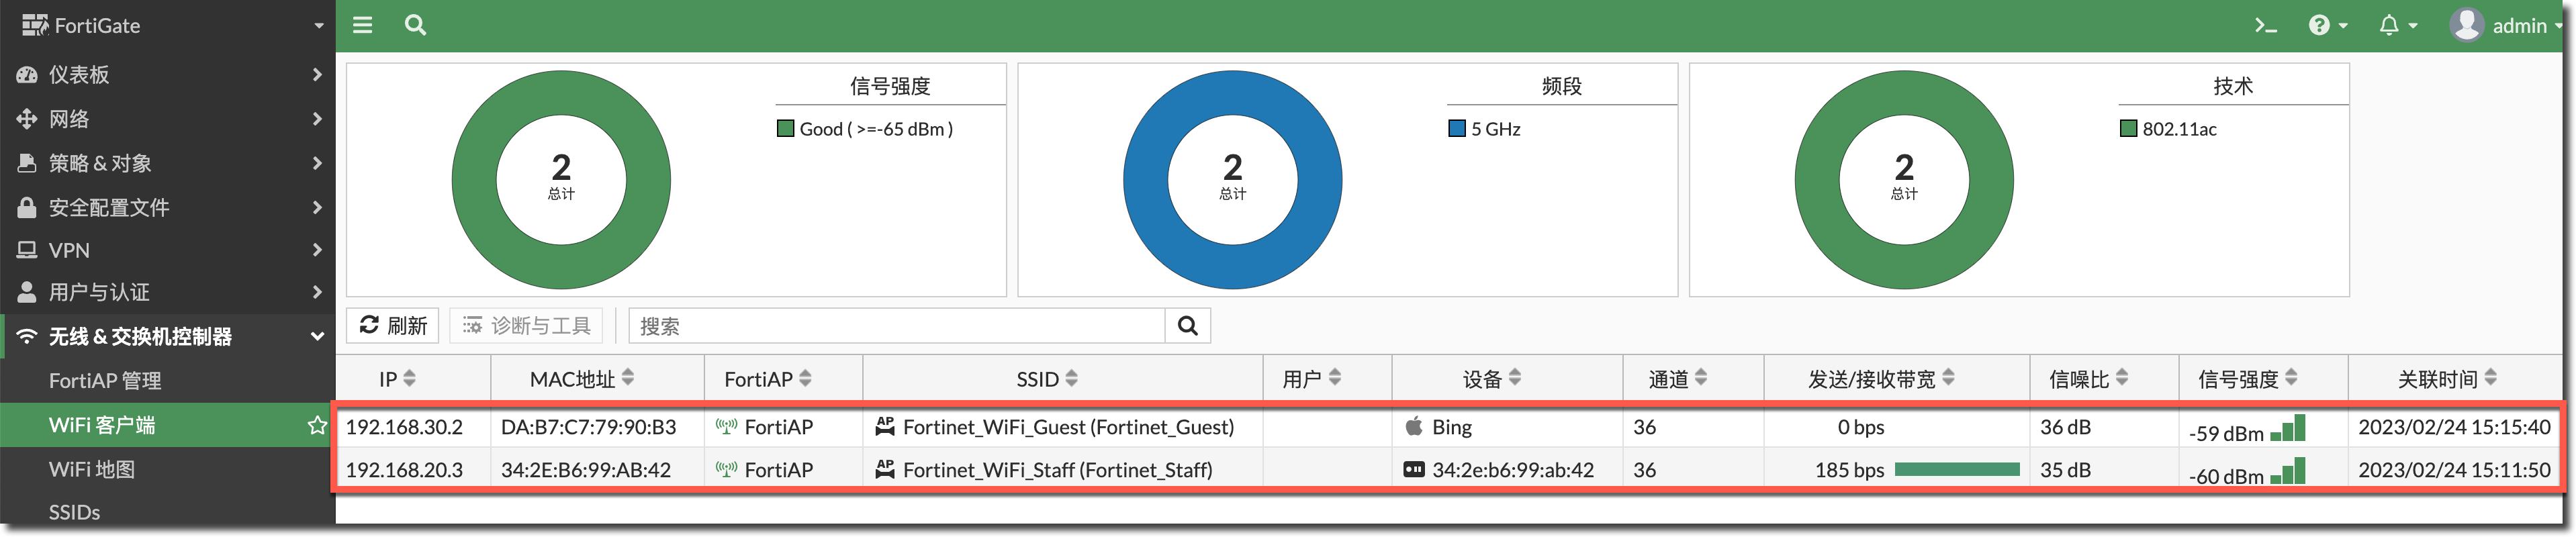Screen dimensions: 2576x537
Task: Click the 安全配置文件 lock icon
Action: (x=27, y=207)
